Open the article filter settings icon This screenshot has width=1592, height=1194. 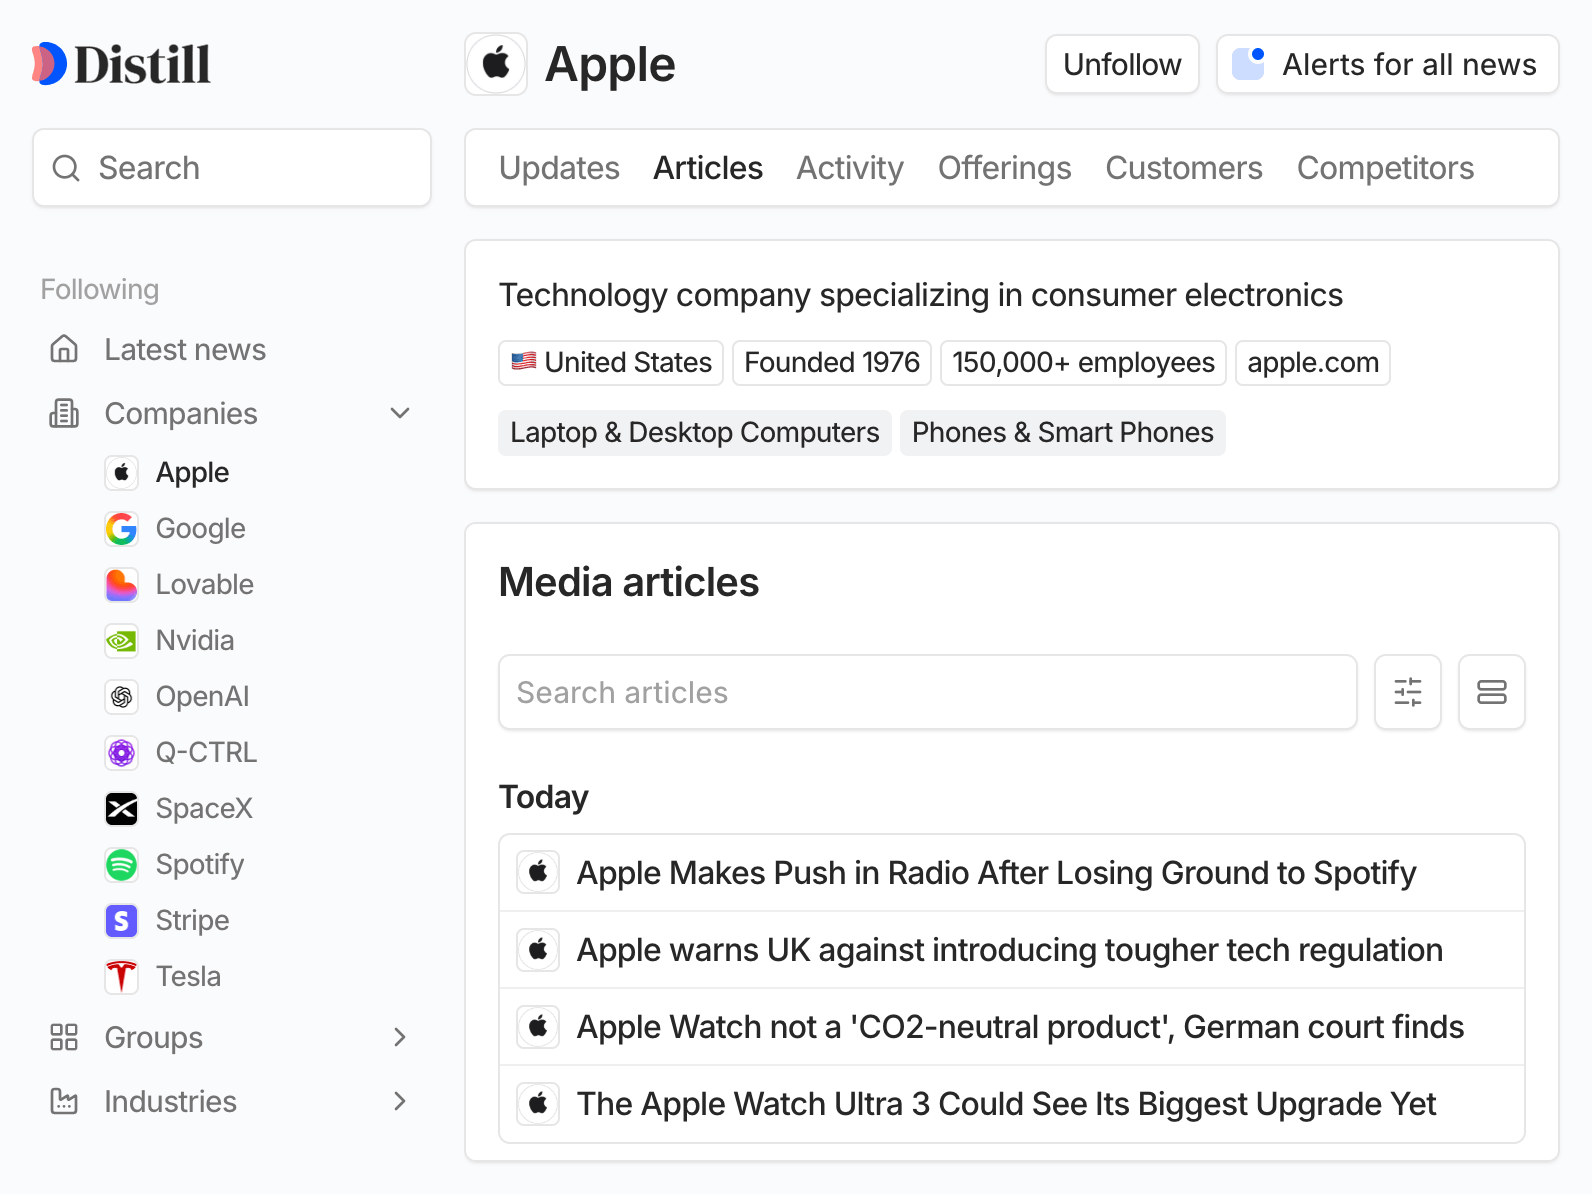pos(1407,692)
